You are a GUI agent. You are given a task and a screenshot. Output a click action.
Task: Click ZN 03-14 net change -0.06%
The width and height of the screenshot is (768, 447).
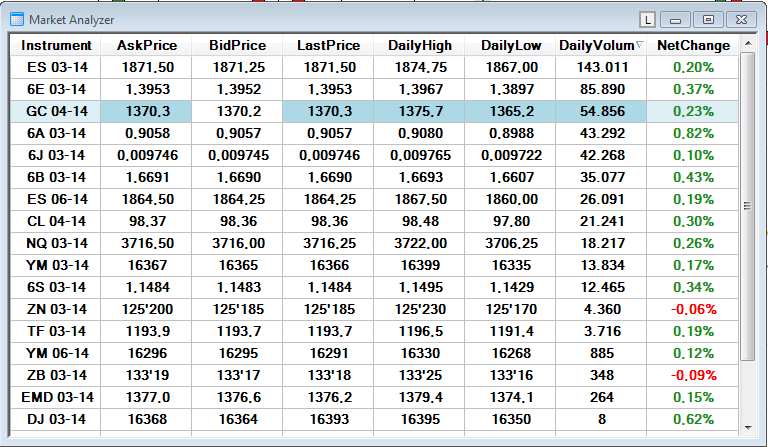(694, 309)
